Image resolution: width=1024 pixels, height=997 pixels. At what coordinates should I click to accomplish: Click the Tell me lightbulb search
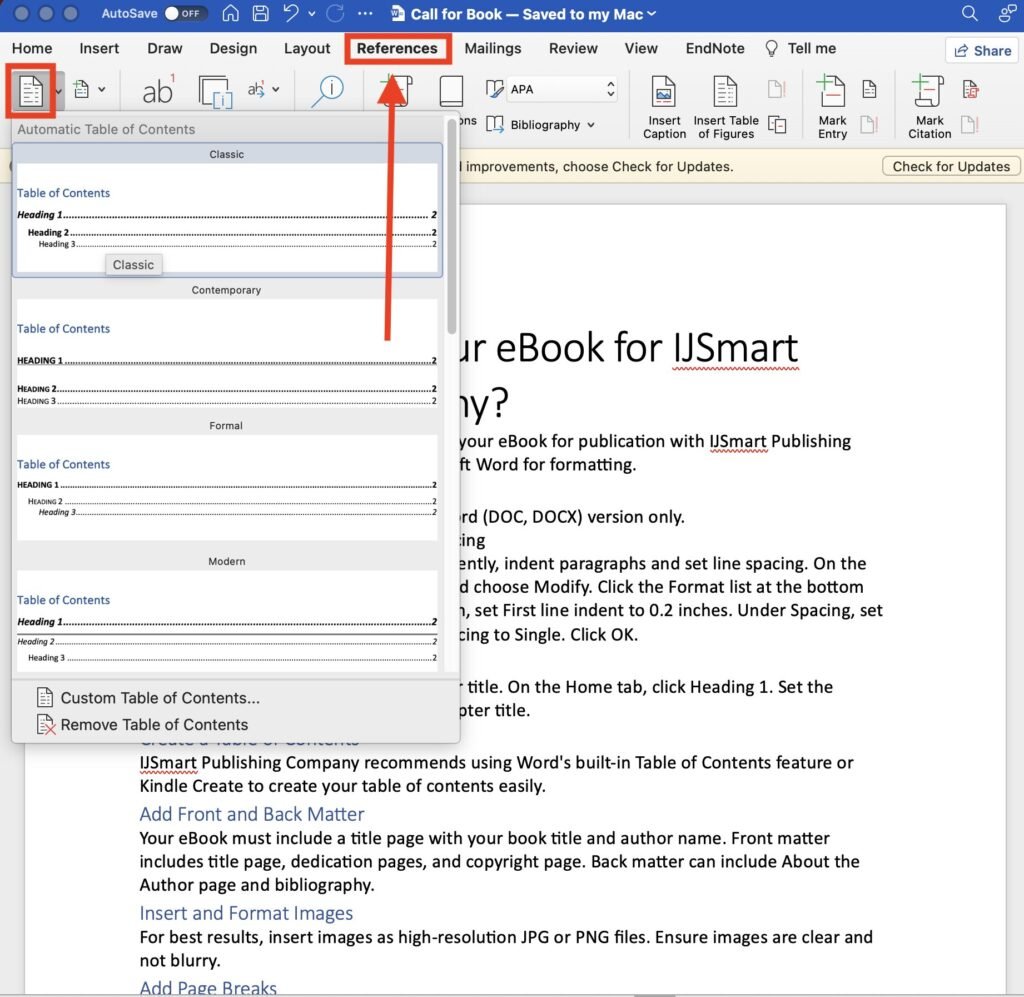[801, 48]
